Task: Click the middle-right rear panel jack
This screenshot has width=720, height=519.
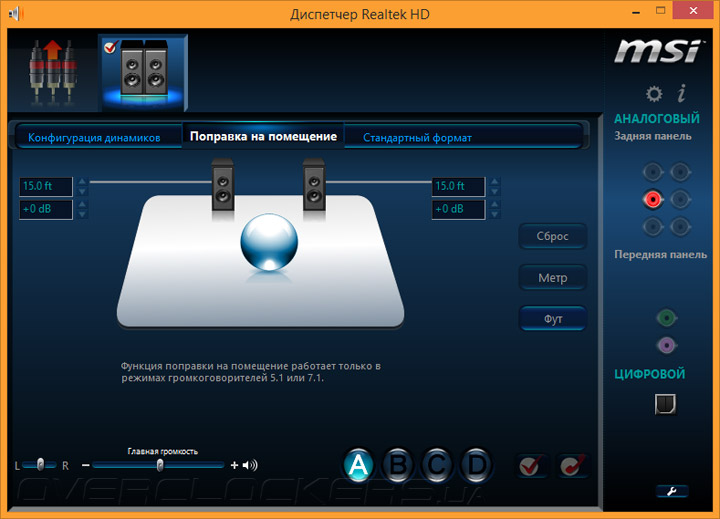Action: pos(680,199)
